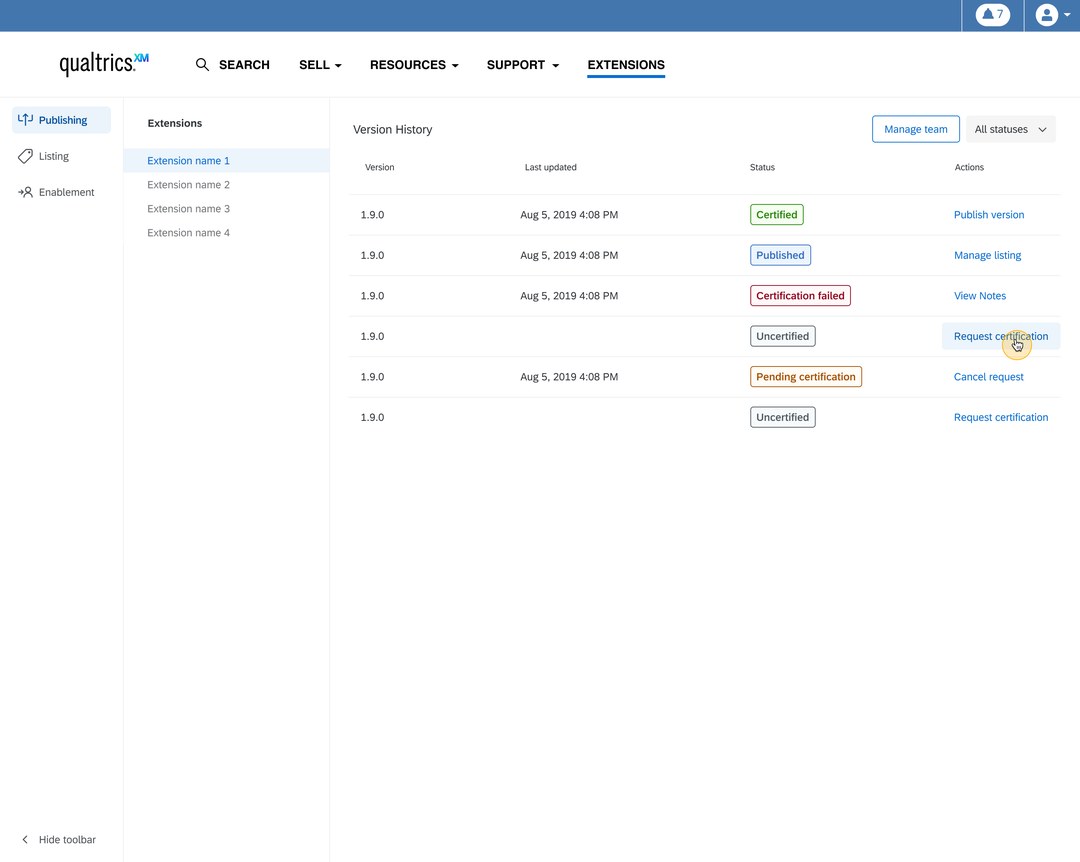Click the Qualtrics XM logo
This screenshot has height=862, width=1080.
[104, 63]
